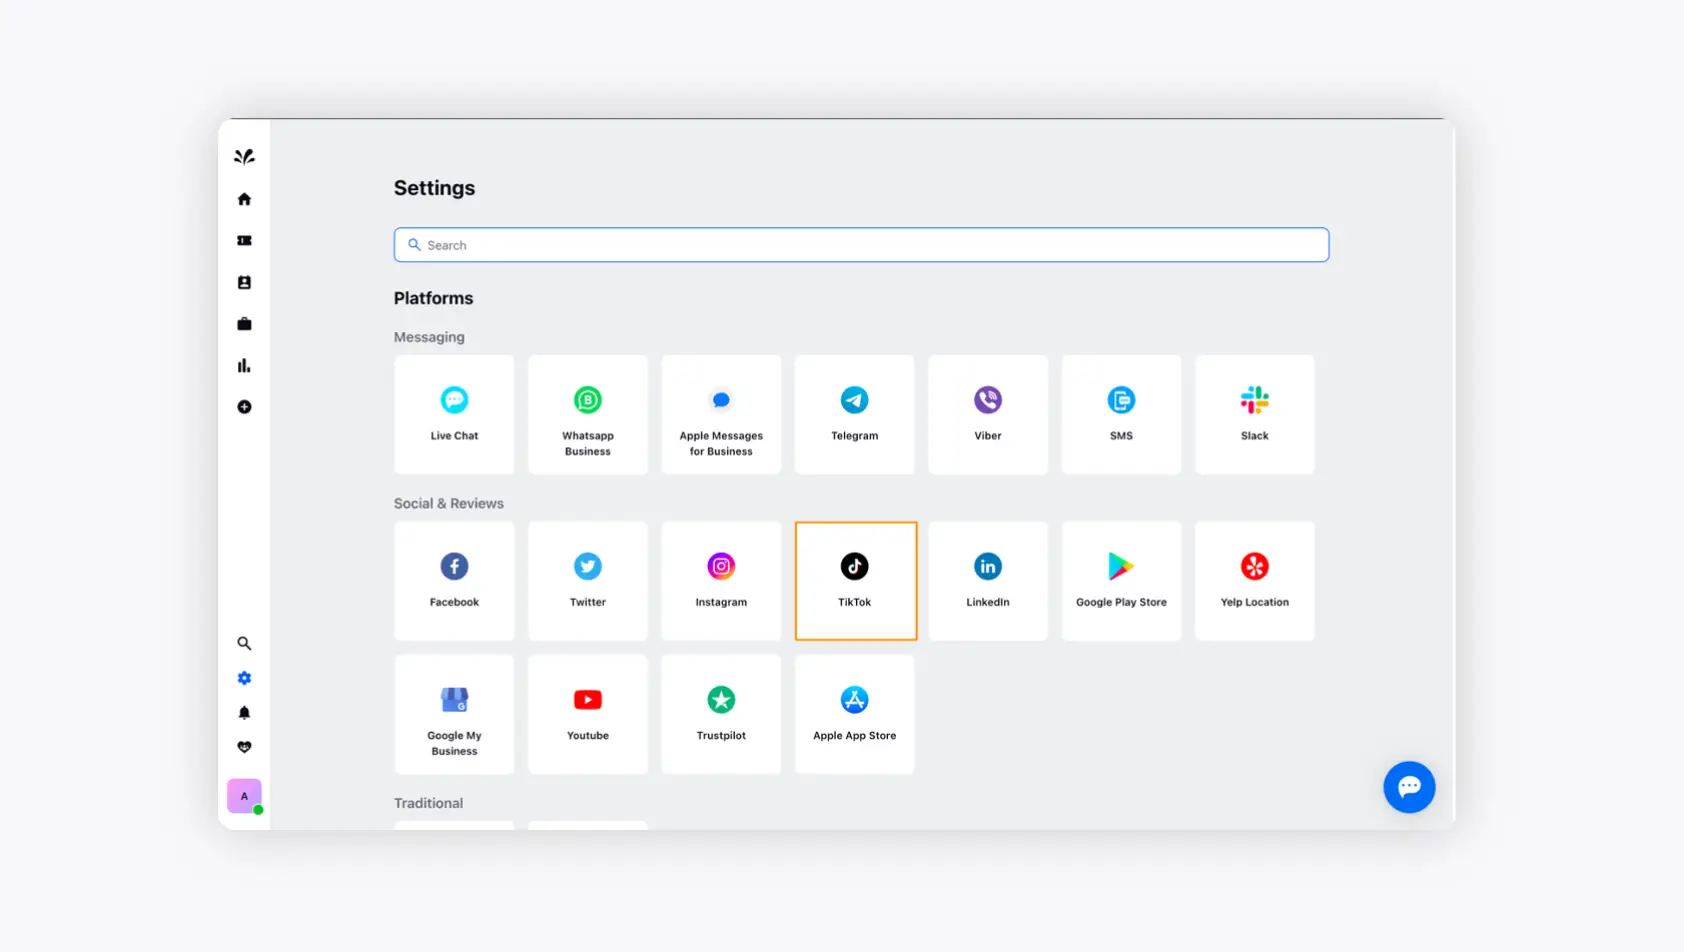Open the SMS platform card
The height and width of the screenshot is (952, 1684).
tap(1121, 414)
